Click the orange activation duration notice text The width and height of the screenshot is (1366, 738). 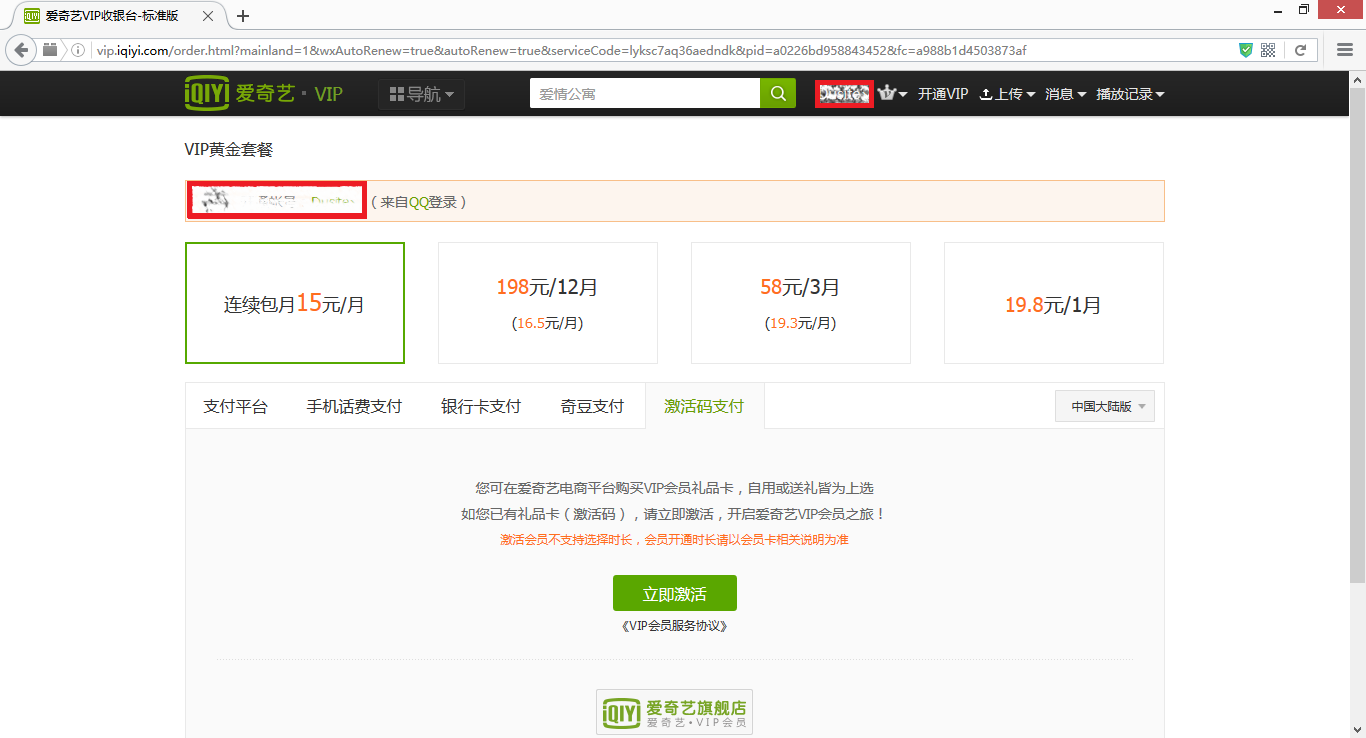coord(675,540)
